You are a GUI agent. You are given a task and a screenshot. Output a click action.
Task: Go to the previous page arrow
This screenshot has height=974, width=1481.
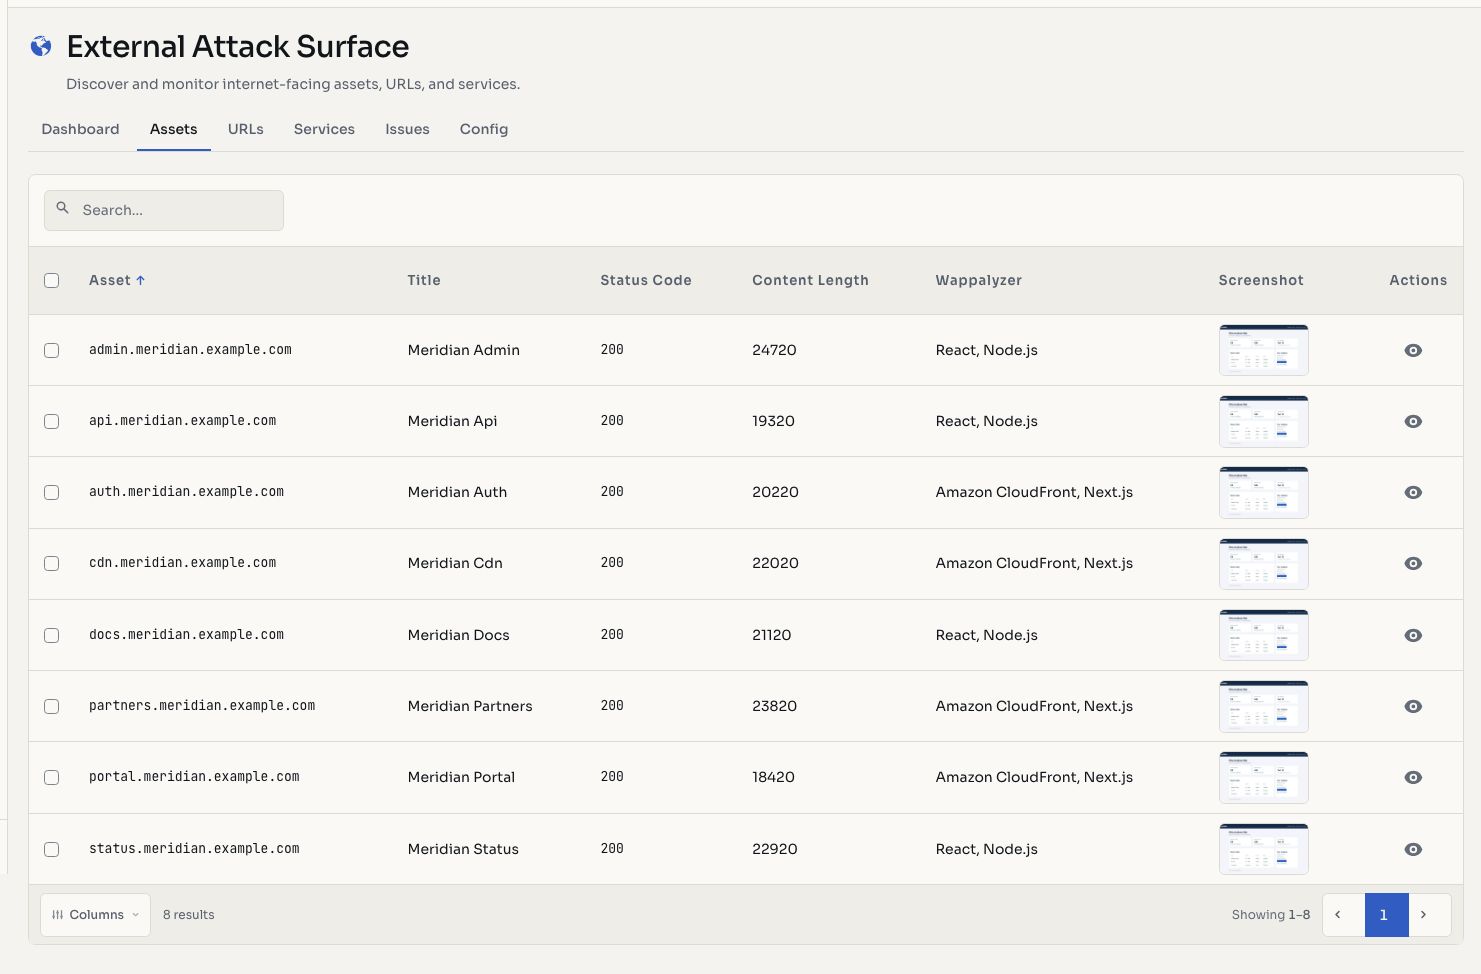click(1343, 915)
